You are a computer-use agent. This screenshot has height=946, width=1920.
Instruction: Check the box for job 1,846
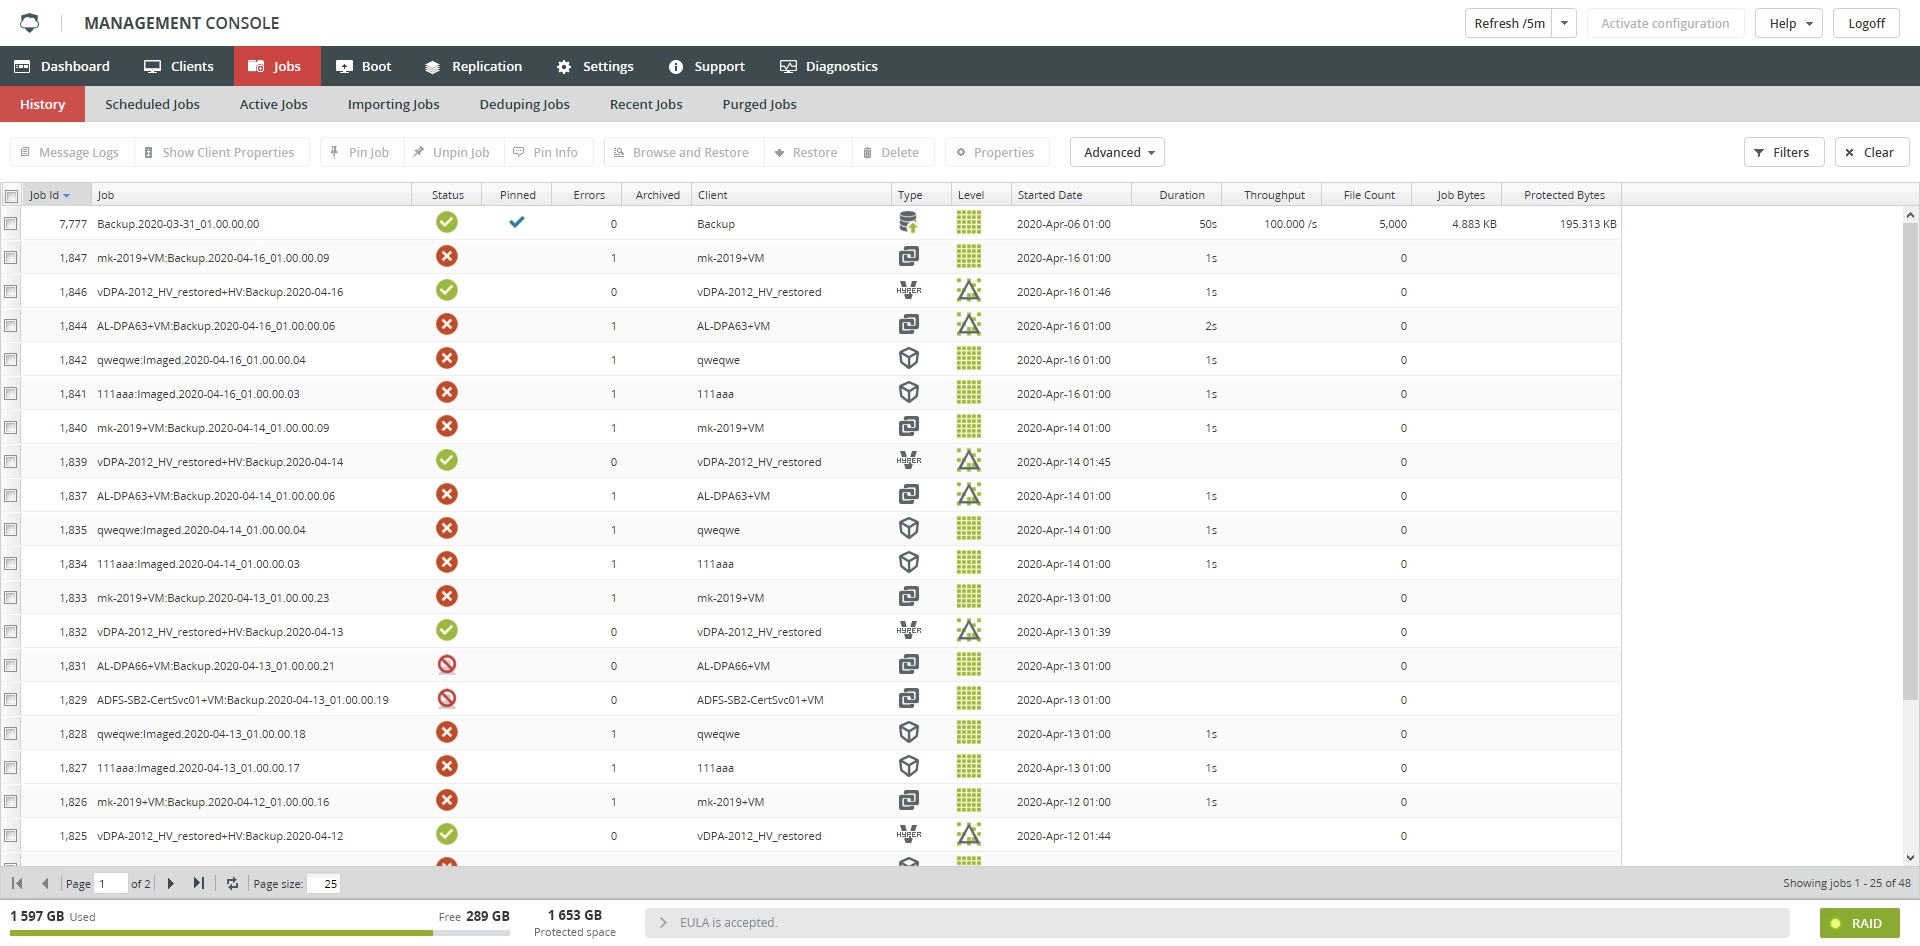click(11, 292)
